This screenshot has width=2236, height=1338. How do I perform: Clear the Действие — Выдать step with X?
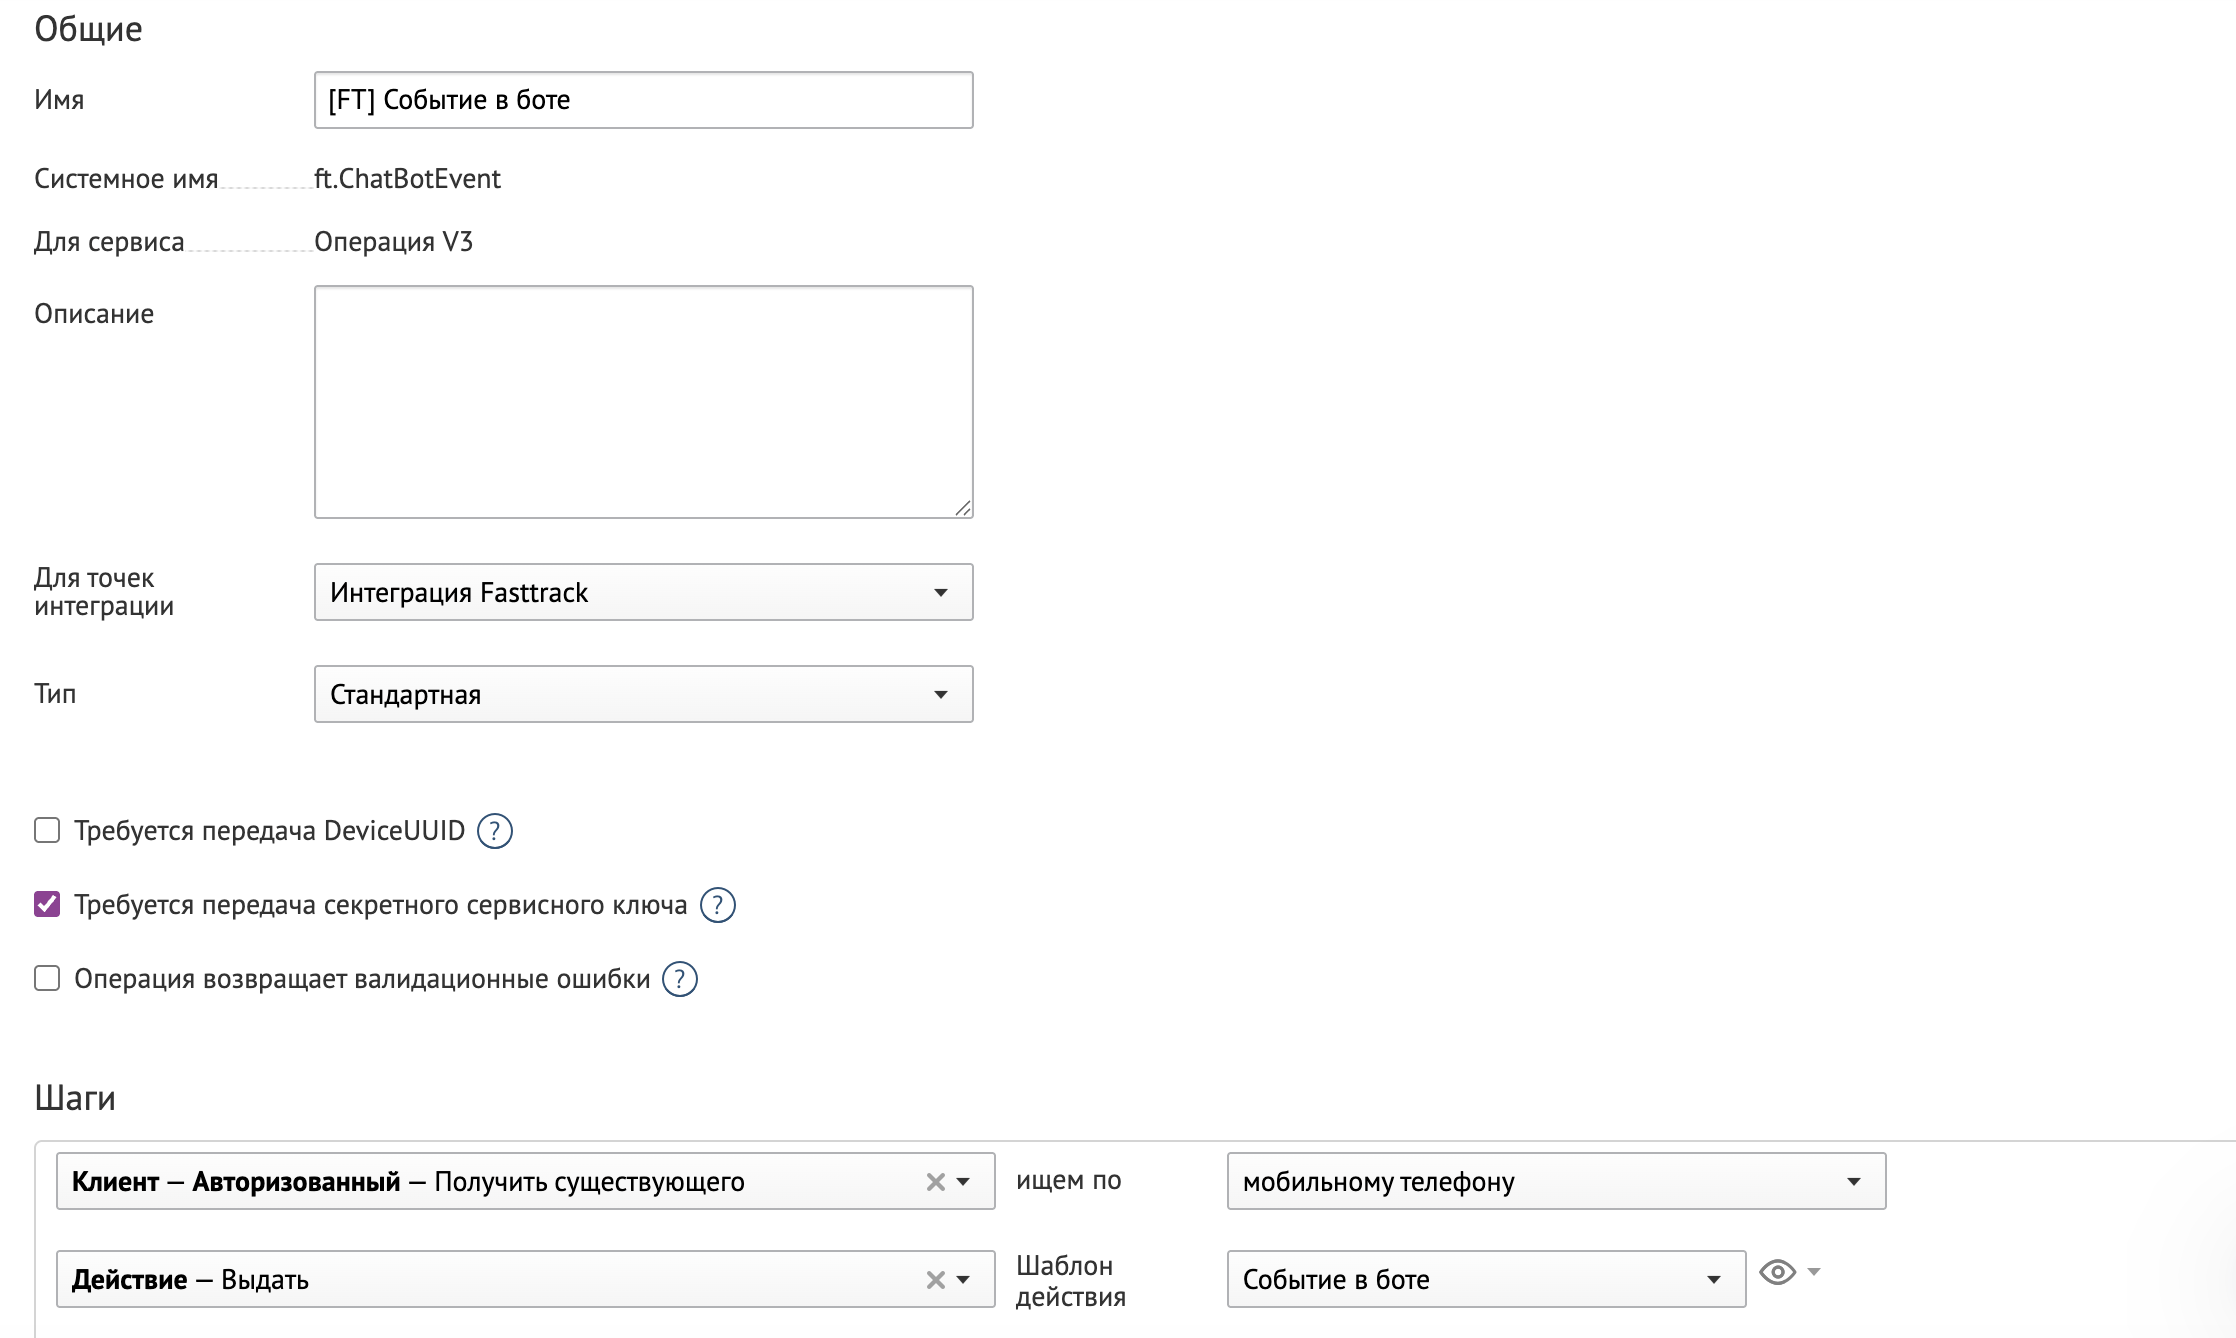(x=935, y=1280)
